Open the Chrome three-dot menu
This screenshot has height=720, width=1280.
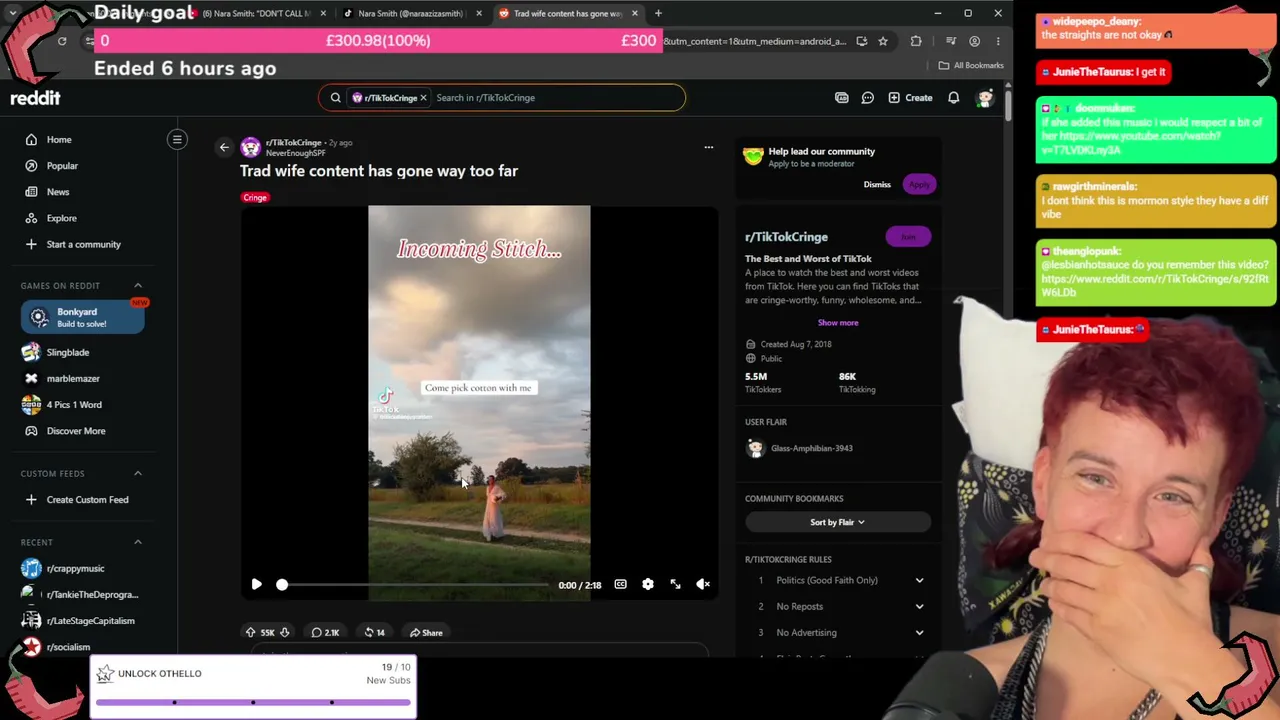point(998,41)
